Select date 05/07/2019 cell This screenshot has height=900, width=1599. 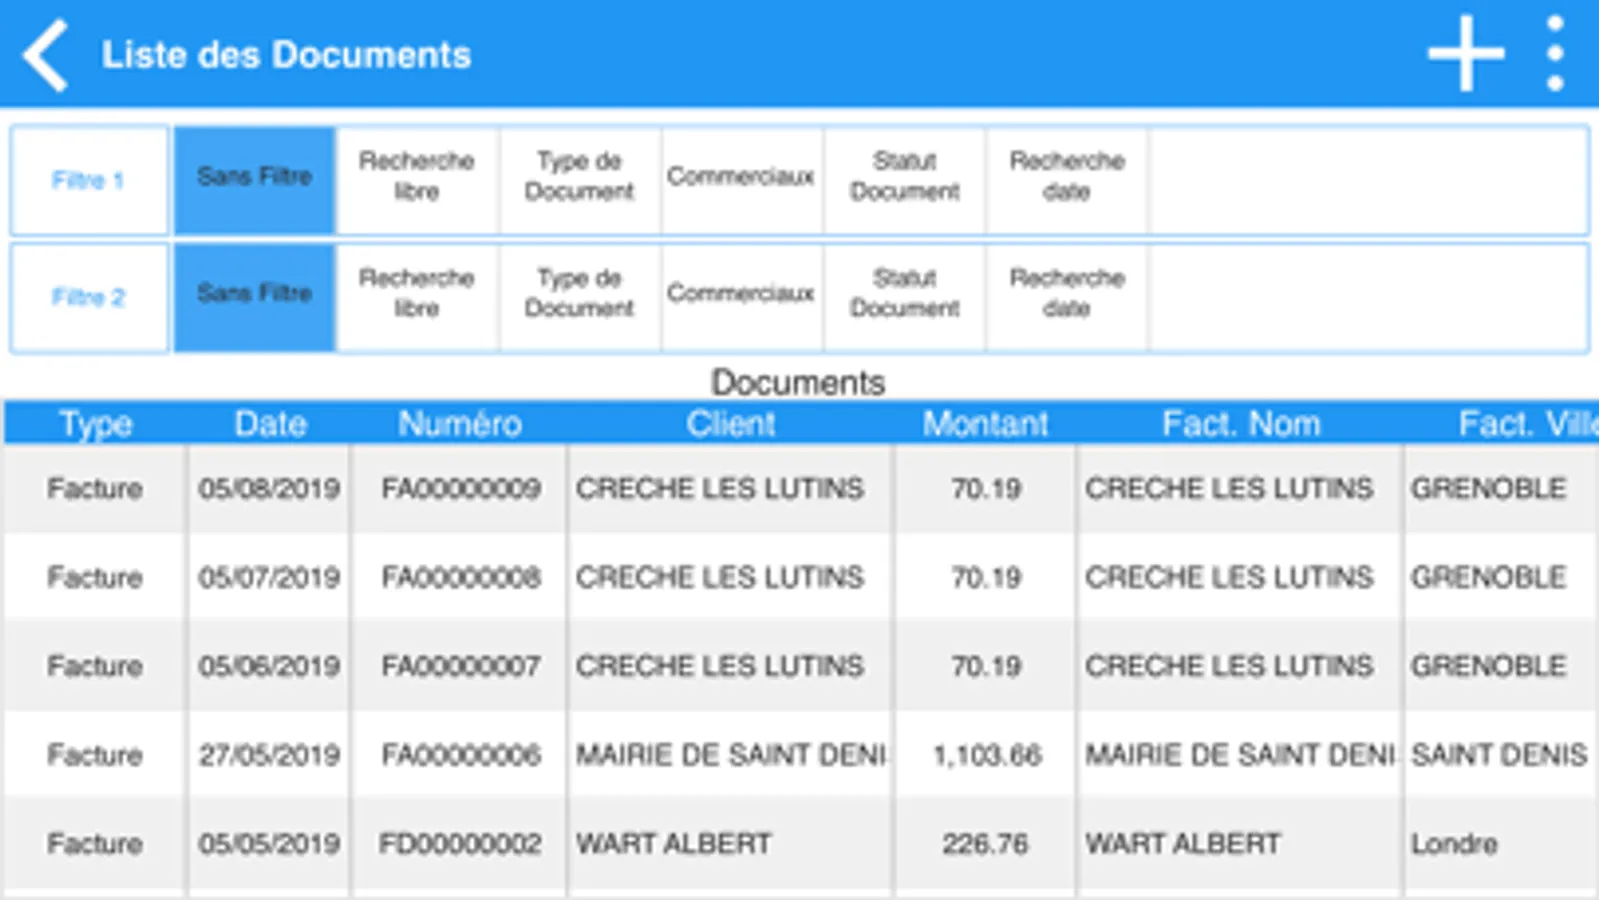[x=270, y=577]
